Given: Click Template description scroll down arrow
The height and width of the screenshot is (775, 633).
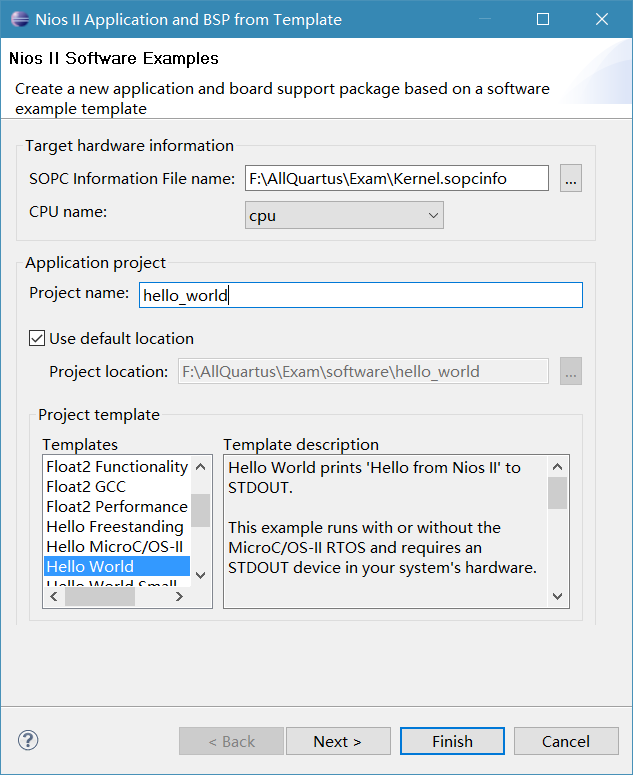Looking at the screenshot, I should click(557, 596).
